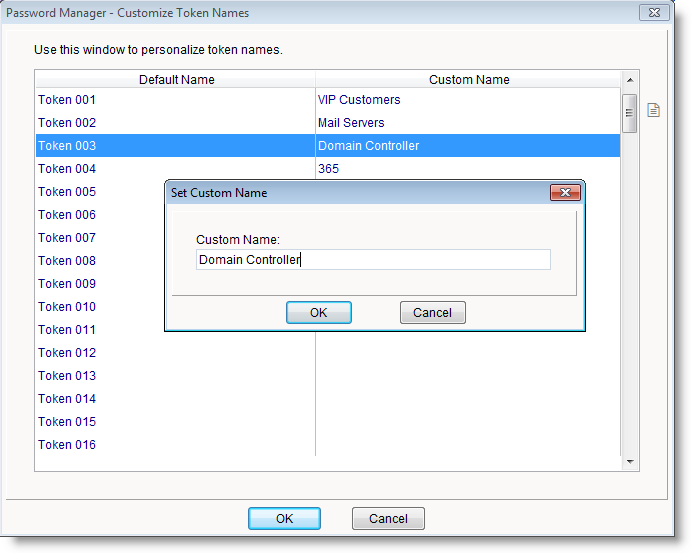Select Token 016 in the list
691x553 pixels.
(x=67, y=445)
